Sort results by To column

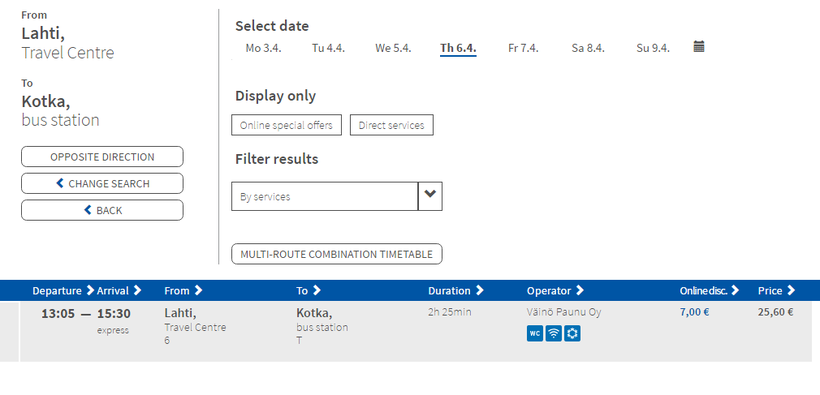pyautogui.click(x=309, y=290)
